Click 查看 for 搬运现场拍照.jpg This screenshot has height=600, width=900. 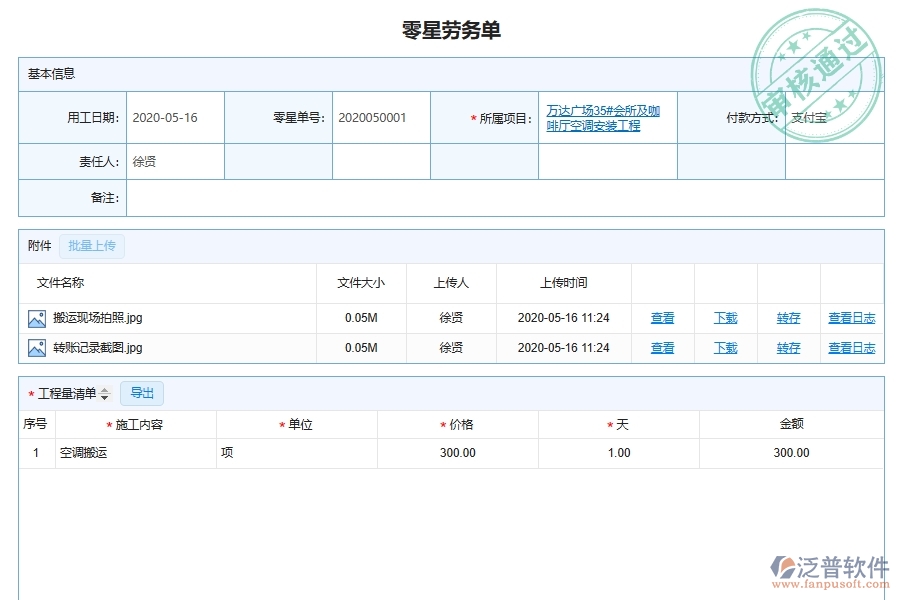(x=663, y=317)
